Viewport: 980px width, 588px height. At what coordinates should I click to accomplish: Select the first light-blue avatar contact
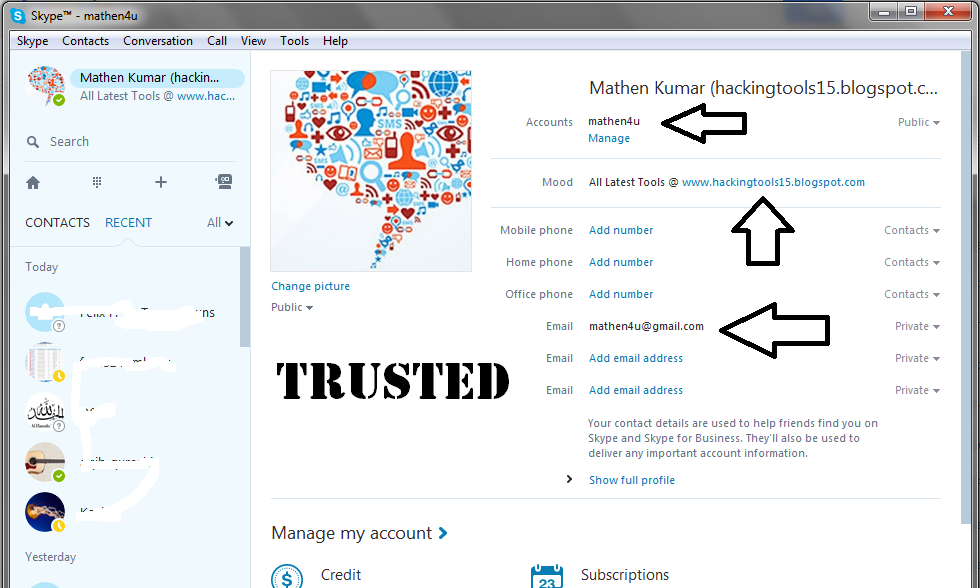(45, 312)
